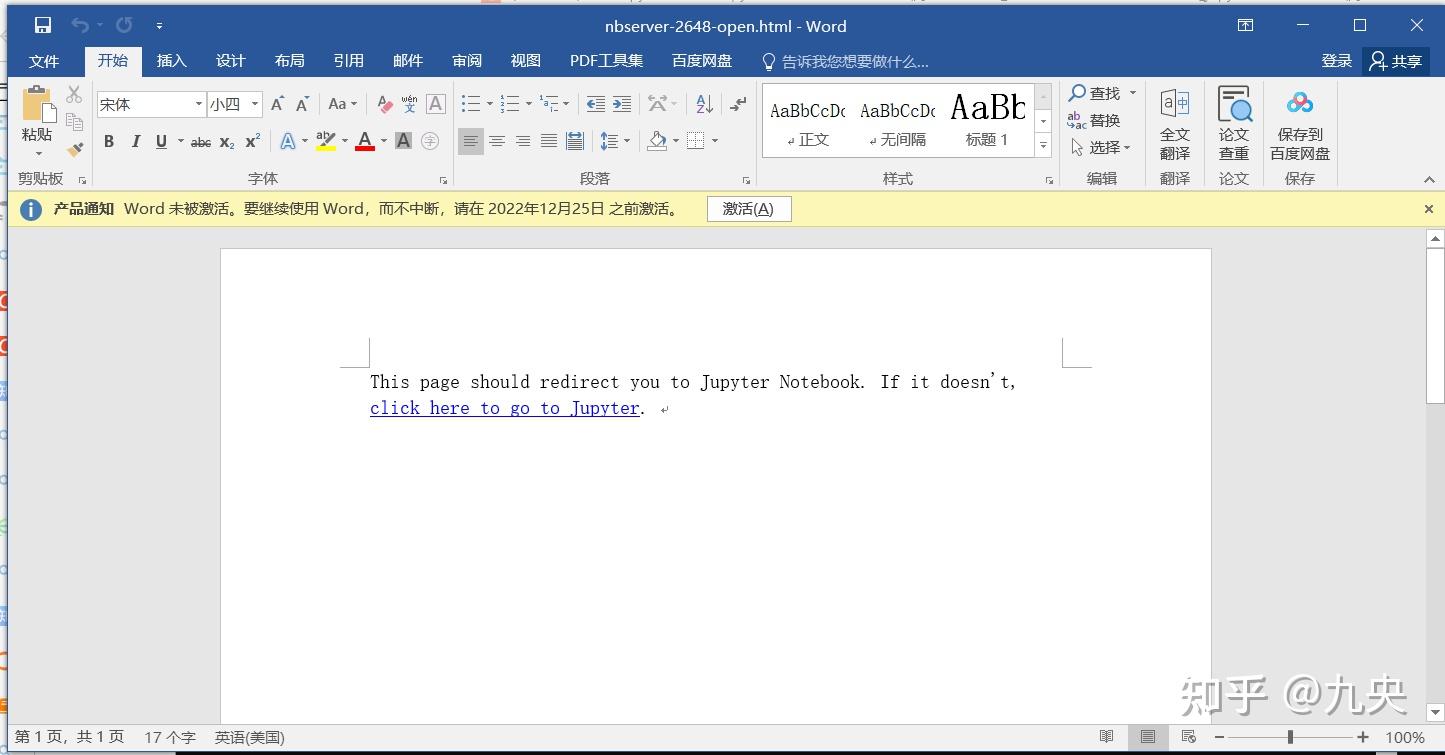Select align left paragraph button
Viewport: 1445px width, 755px height.
pos(470,141)
